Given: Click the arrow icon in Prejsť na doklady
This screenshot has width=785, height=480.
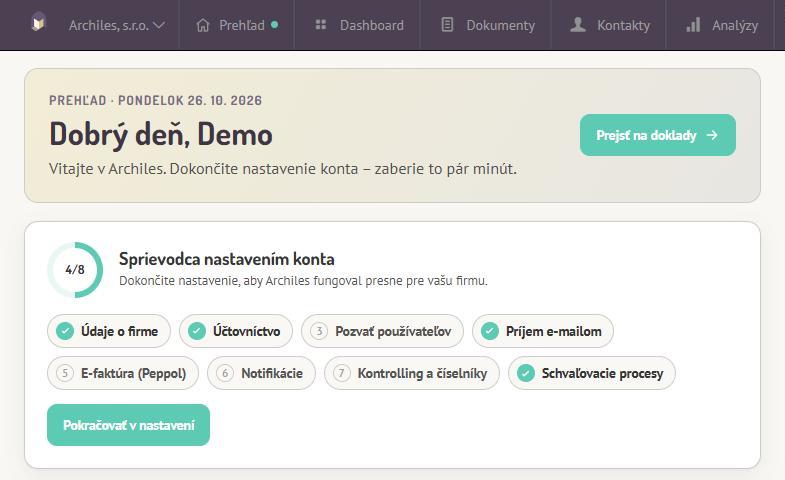Looking at the screenshot, I should [x=712, y=135].
